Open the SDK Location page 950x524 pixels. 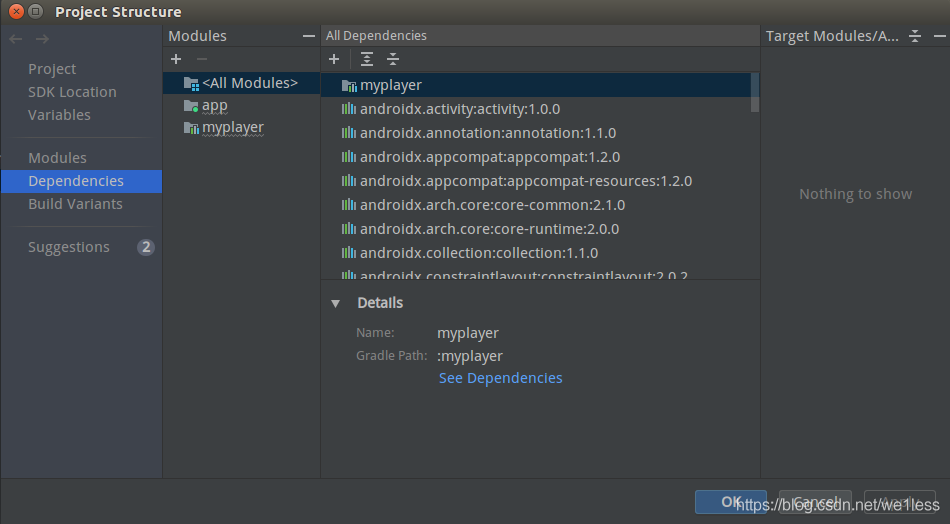72,92
